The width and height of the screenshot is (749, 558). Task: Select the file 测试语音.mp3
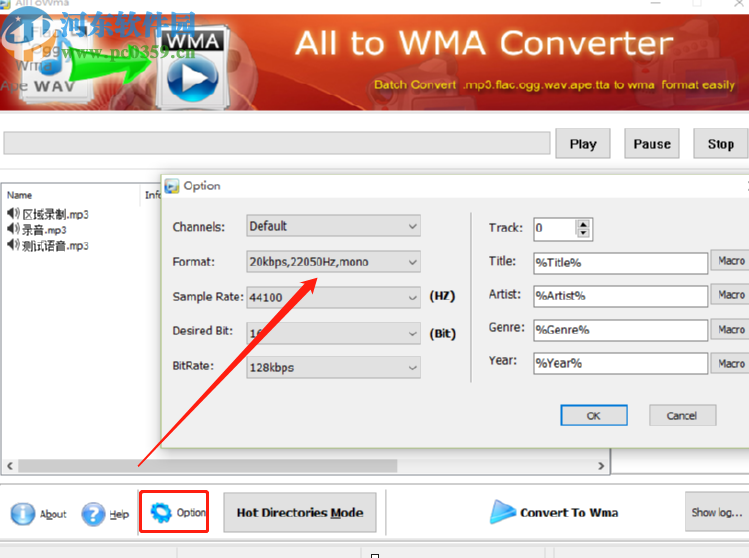point(55,246)
